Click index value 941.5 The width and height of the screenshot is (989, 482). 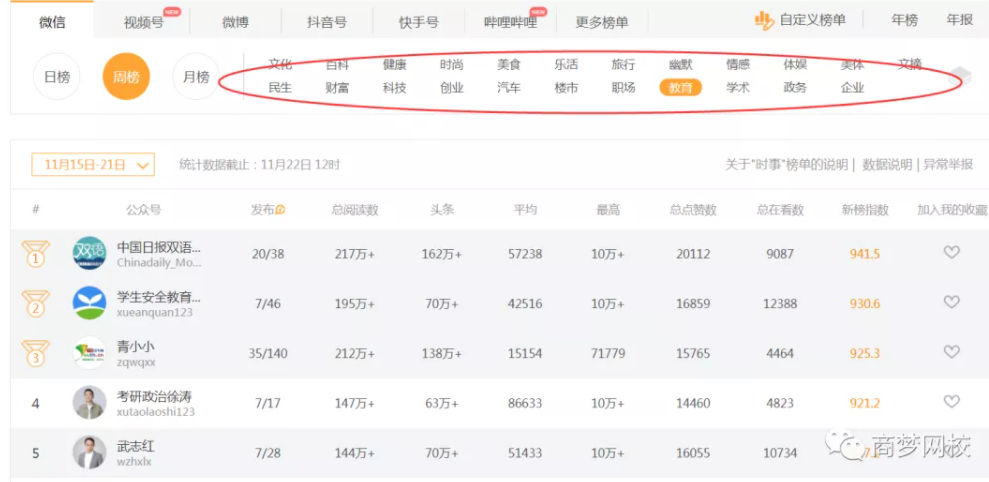coord(865,254)
